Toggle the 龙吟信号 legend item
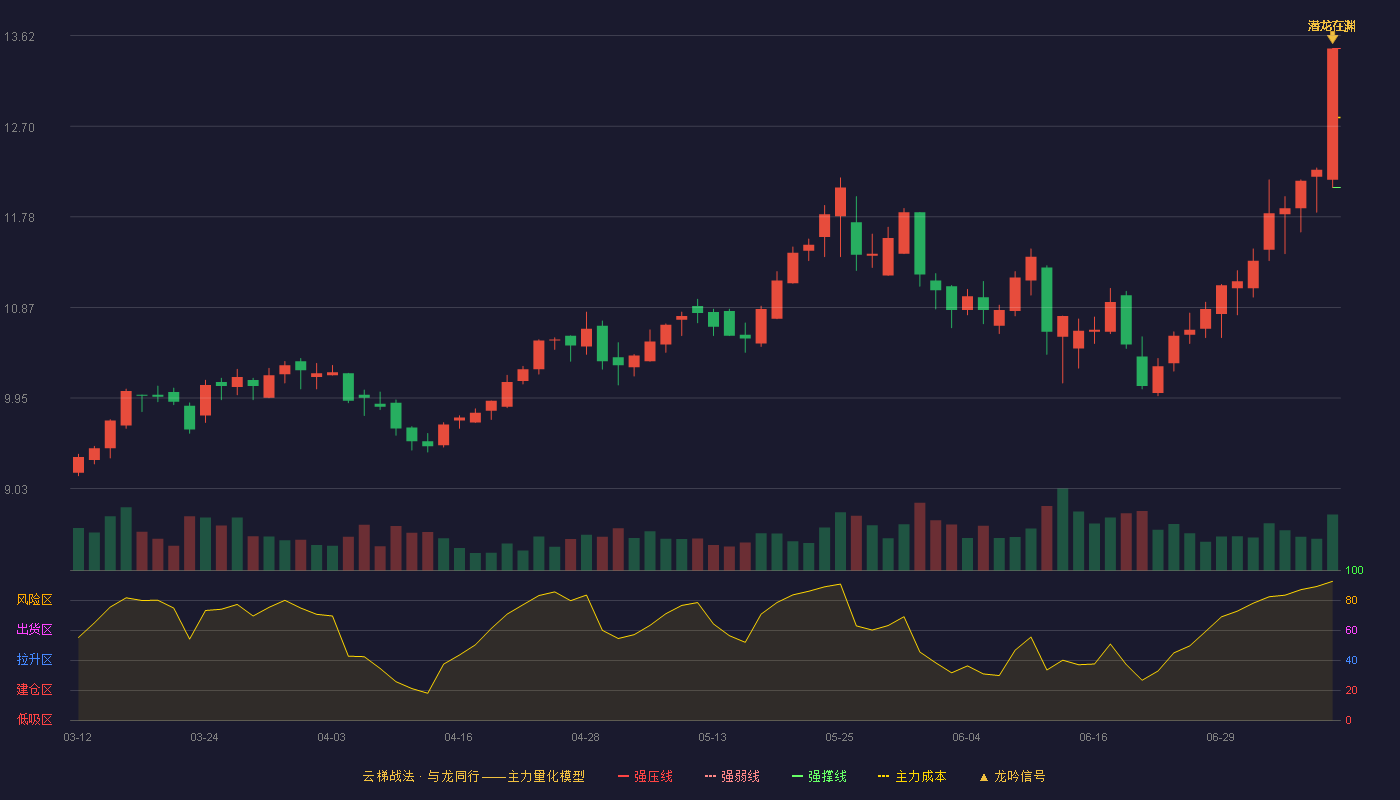The image size is (1400, 800). tap(1012, 776)
